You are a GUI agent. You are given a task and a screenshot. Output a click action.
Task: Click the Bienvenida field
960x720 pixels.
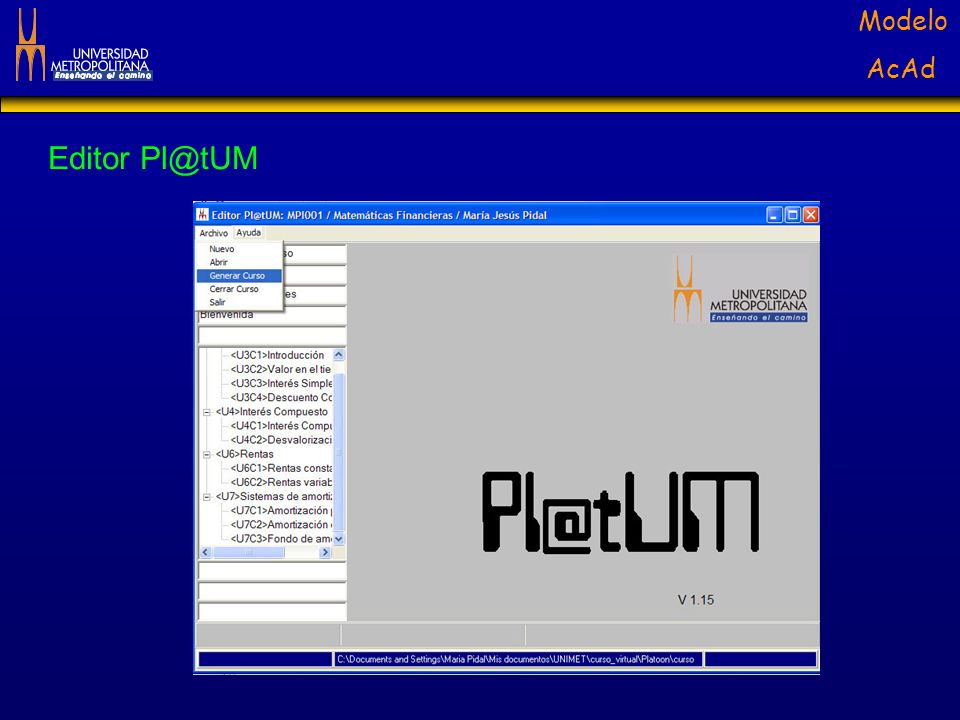click(x=272, y=315)
